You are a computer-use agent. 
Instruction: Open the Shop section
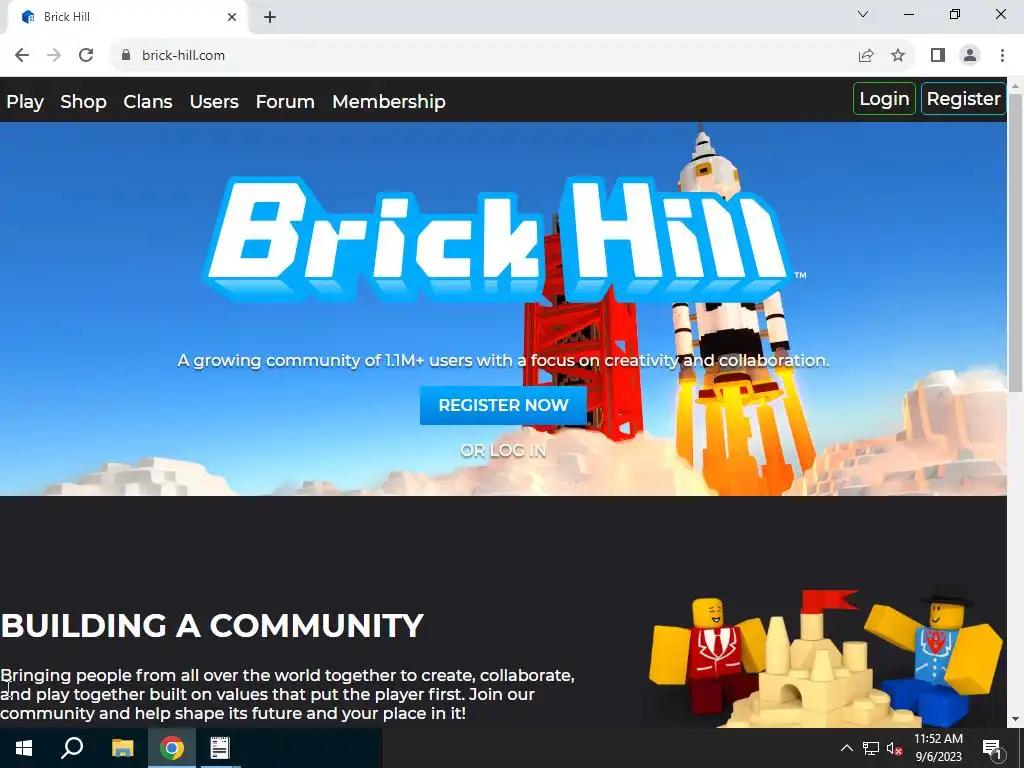84,102
